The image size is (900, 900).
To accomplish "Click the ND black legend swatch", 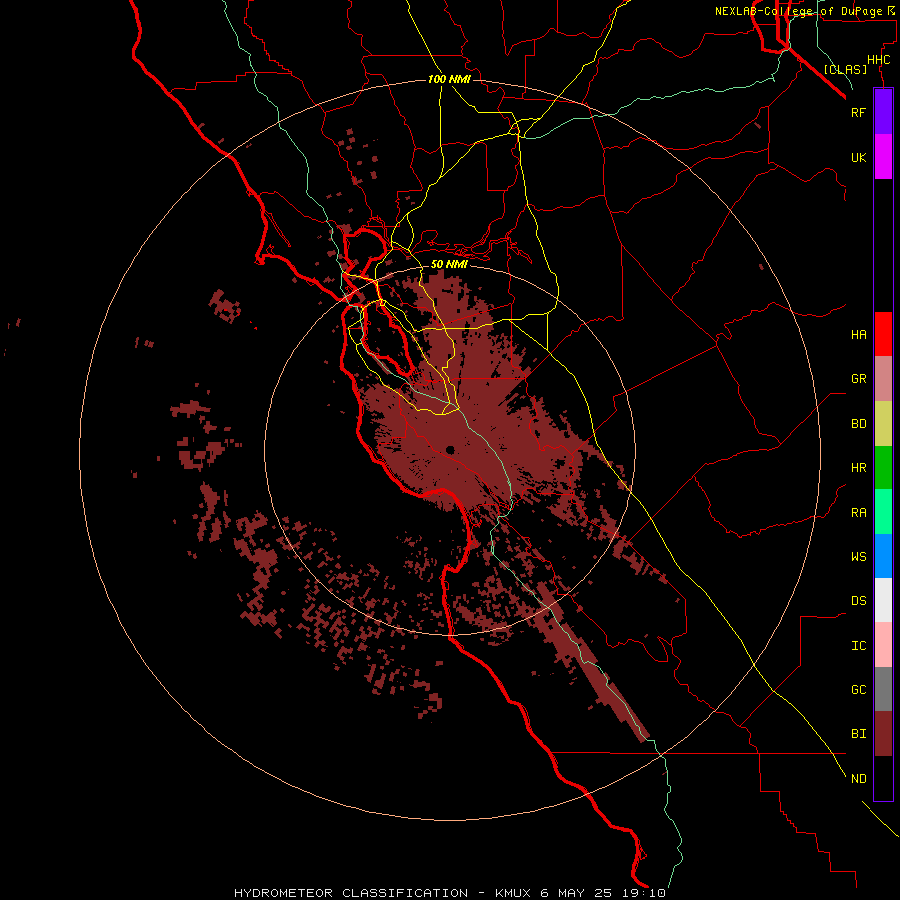I will tap(883, 778).
